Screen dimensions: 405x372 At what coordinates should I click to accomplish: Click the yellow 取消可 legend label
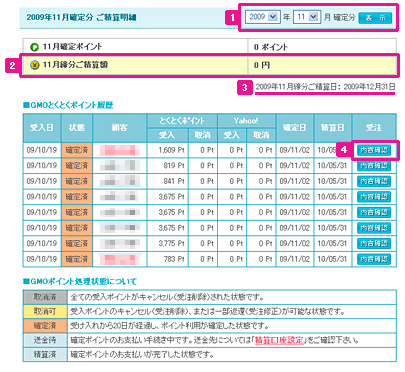tap(45, 311)
